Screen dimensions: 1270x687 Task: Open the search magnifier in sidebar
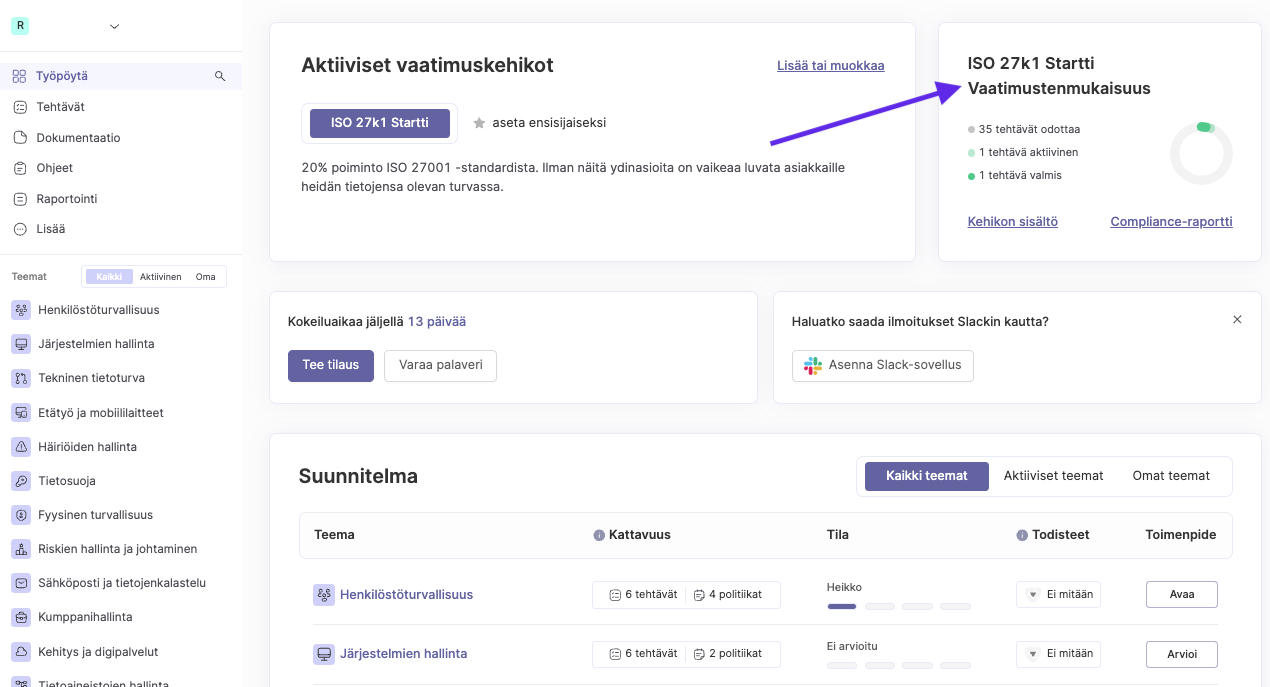(220, 76)
